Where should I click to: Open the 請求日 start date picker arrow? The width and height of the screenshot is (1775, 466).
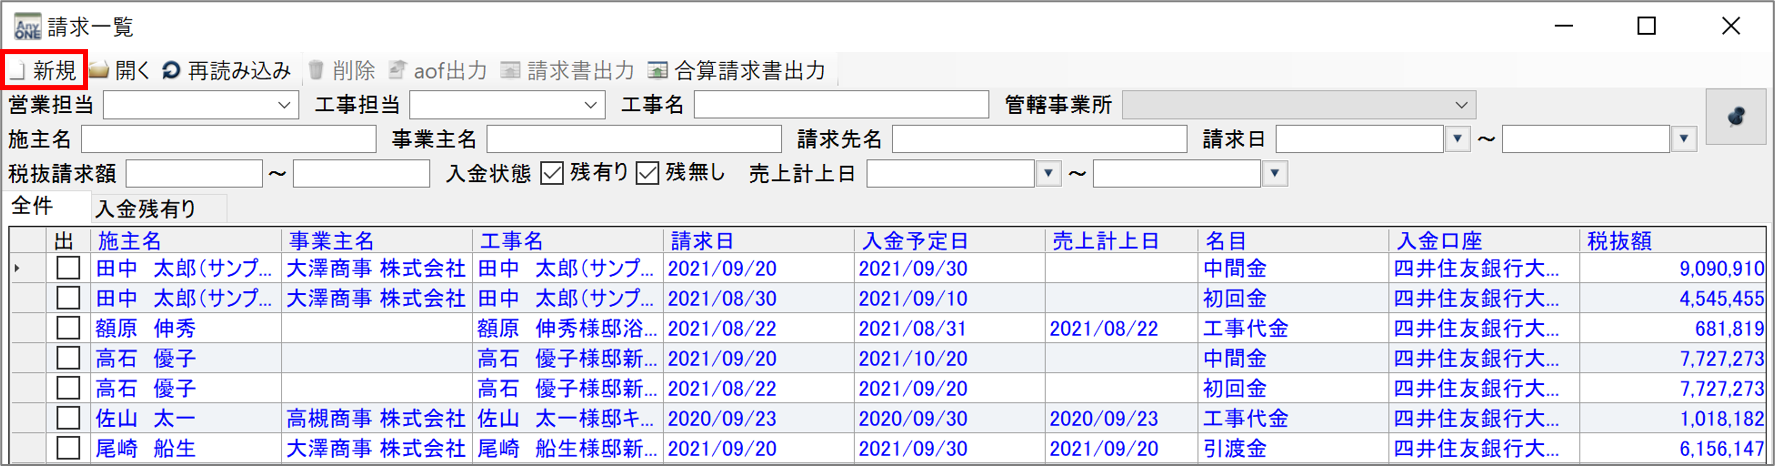1457,139
